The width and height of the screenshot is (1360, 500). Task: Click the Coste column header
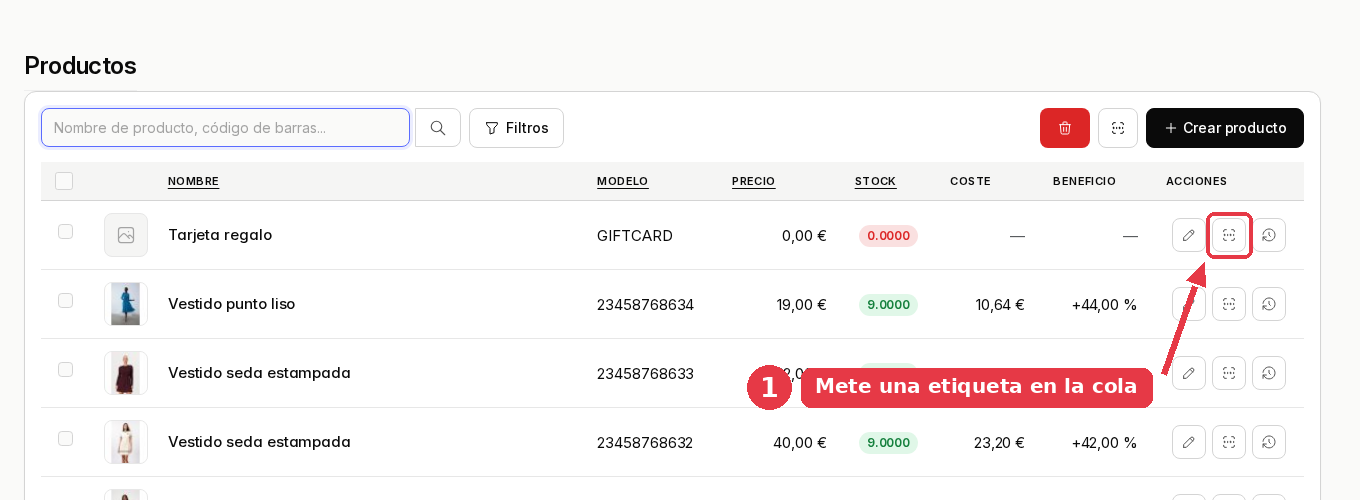970,181
